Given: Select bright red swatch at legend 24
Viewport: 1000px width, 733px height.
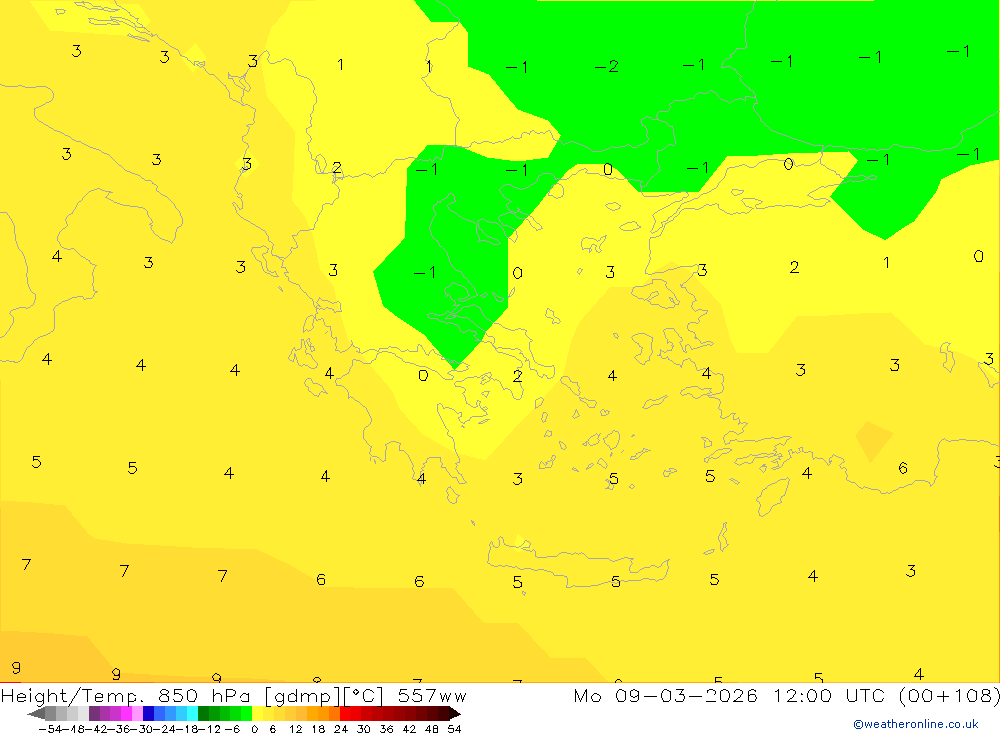Looking at the screenshot, I should click(345, 714).
